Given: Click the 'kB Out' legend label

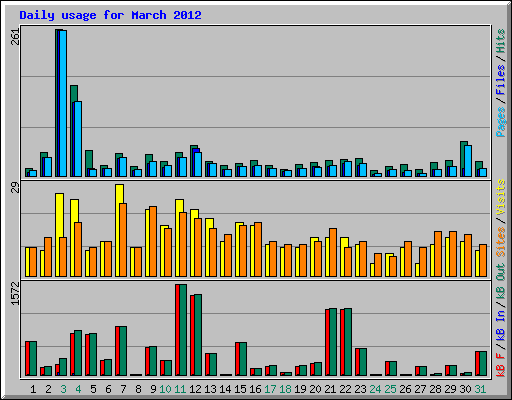Looking at the screenshot, I should click(500, 282).
